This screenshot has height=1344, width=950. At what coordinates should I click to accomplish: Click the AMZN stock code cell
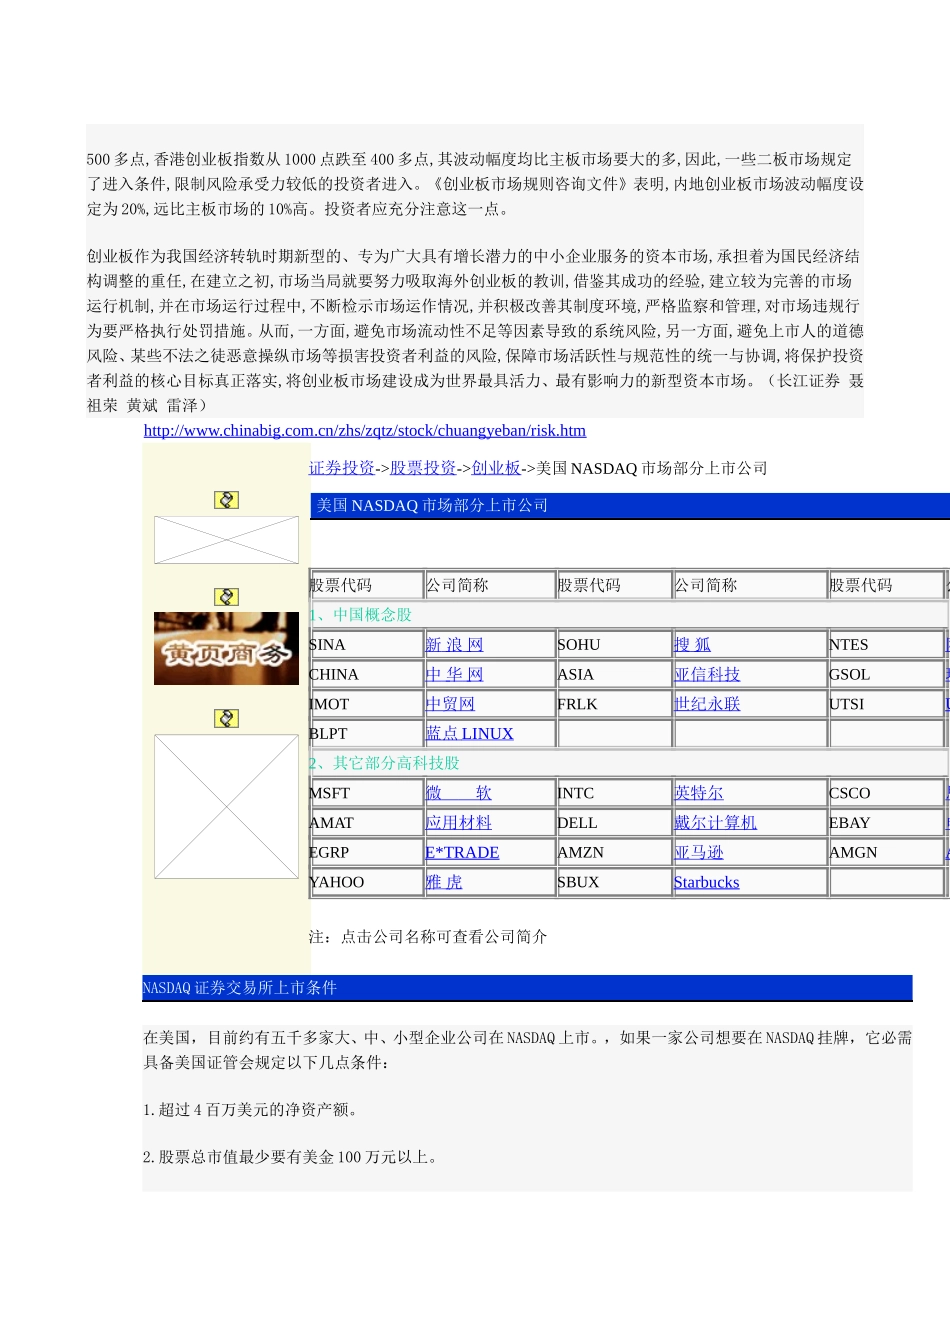point(614,853)
